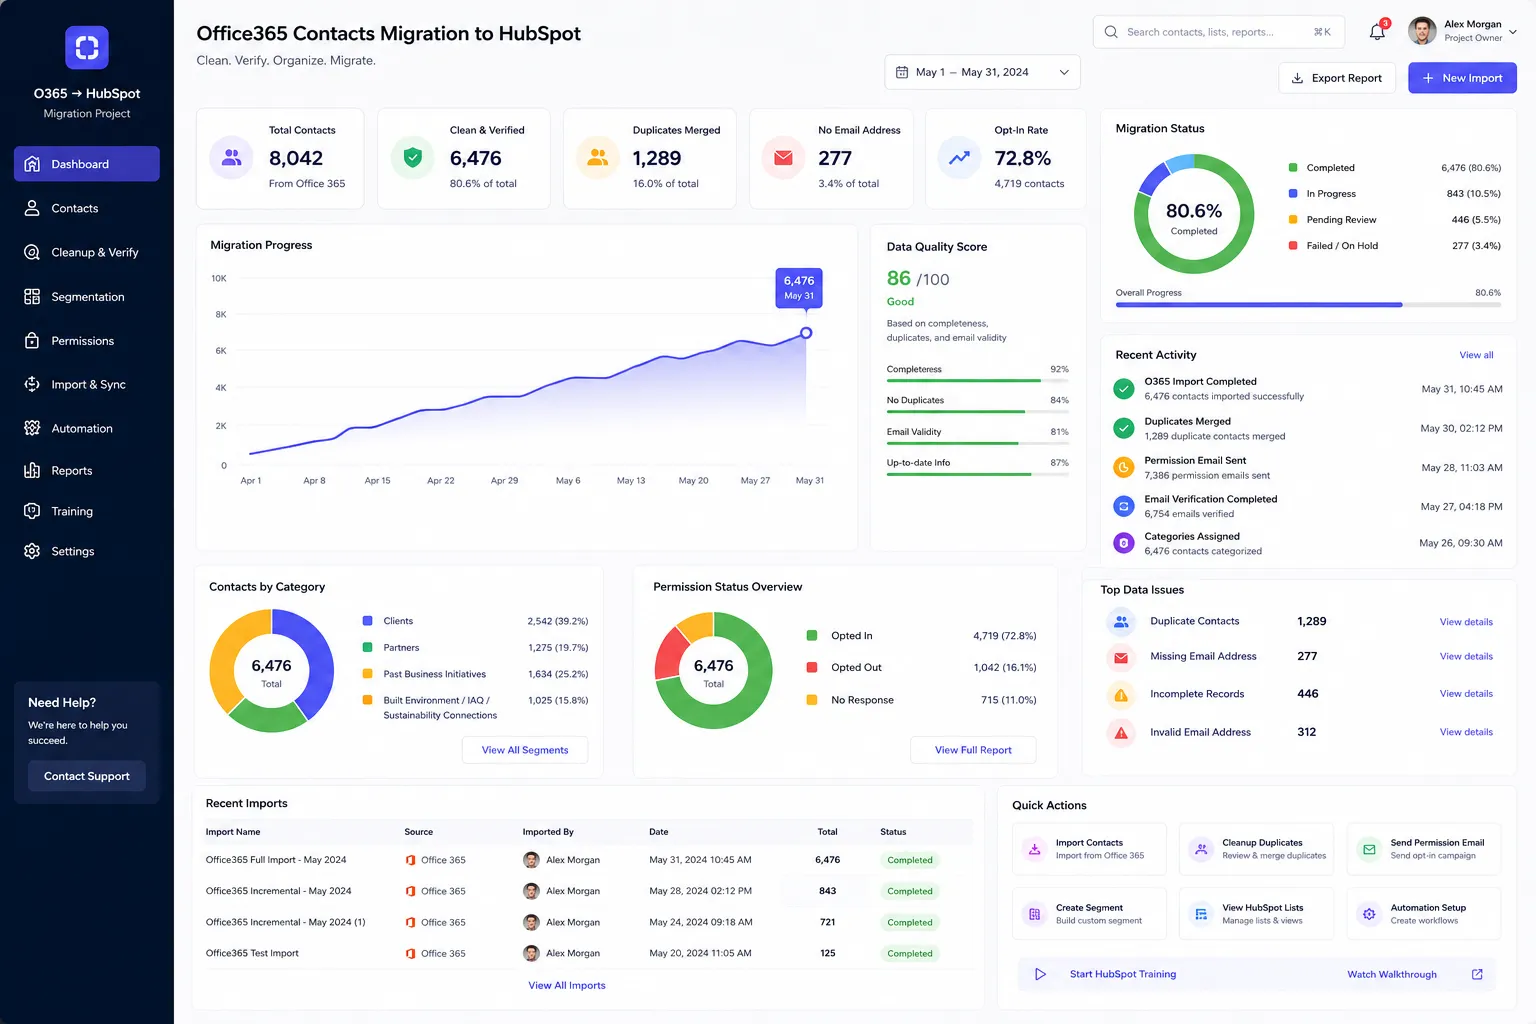This screenshot has width=1536, height=1024.
Task: Open external link icon beside Watch Walkthrough
Action: click(1477, 974)
